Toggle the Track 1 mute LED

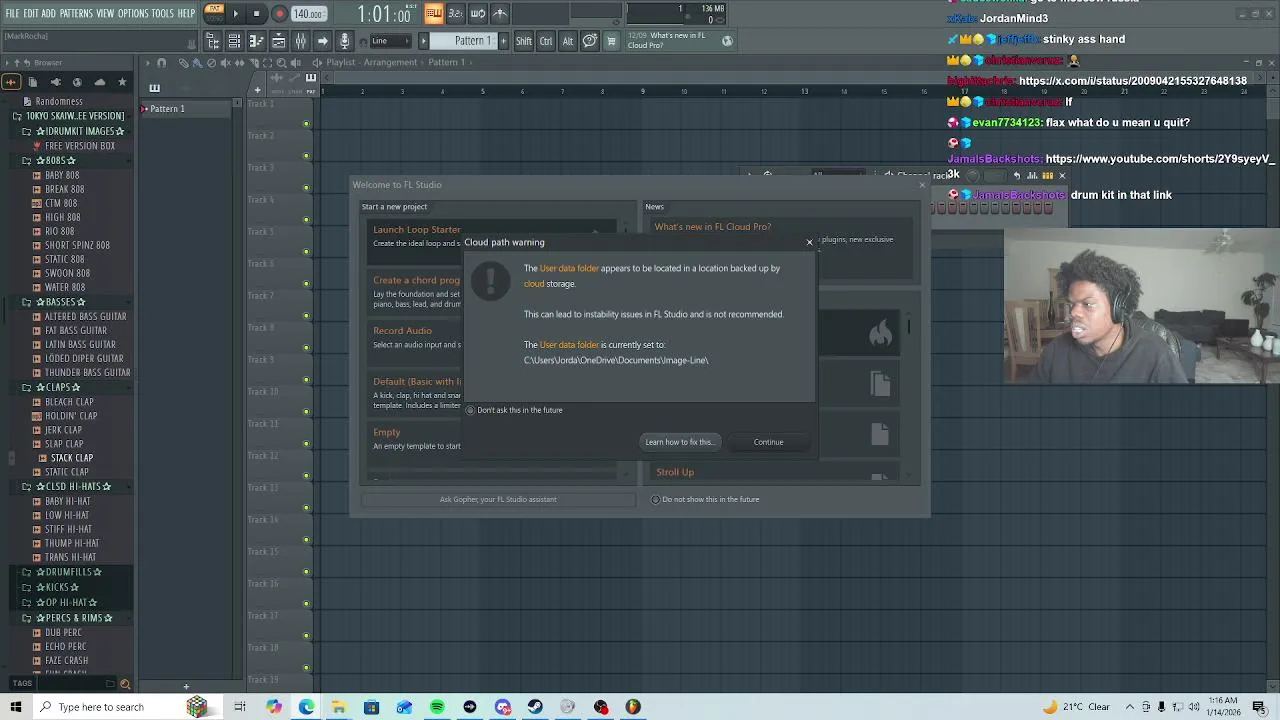coord(307,124)
